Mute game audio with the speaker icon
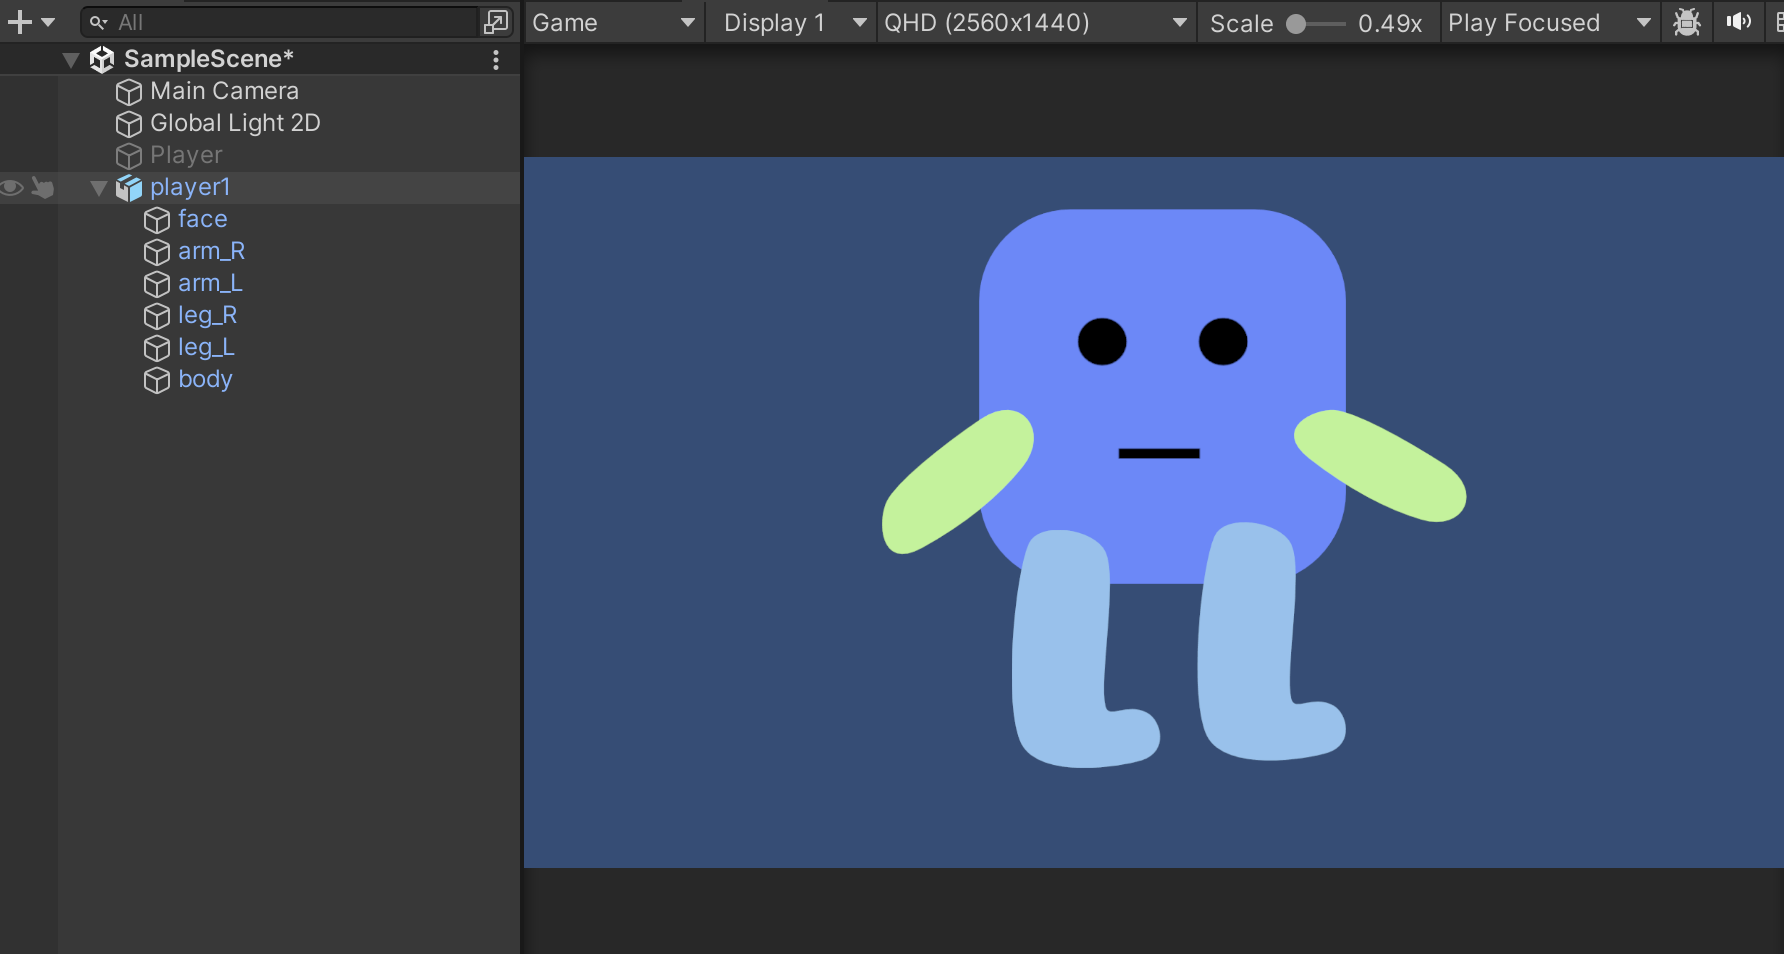1784x954 pixels. pyautogui.click(x=1739, y=21)
